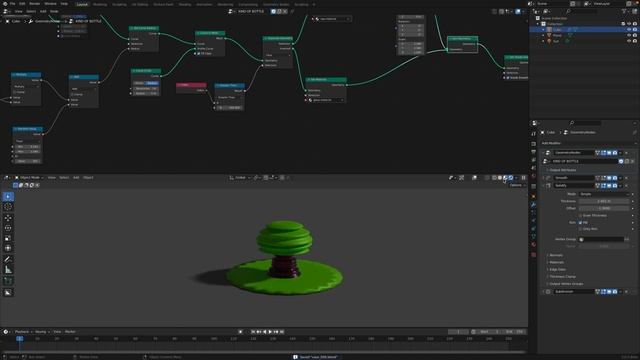This screenshot has width=640, height=360.
Task: Toggle visibility of Cube in outliner
Action: coord(629,29)
